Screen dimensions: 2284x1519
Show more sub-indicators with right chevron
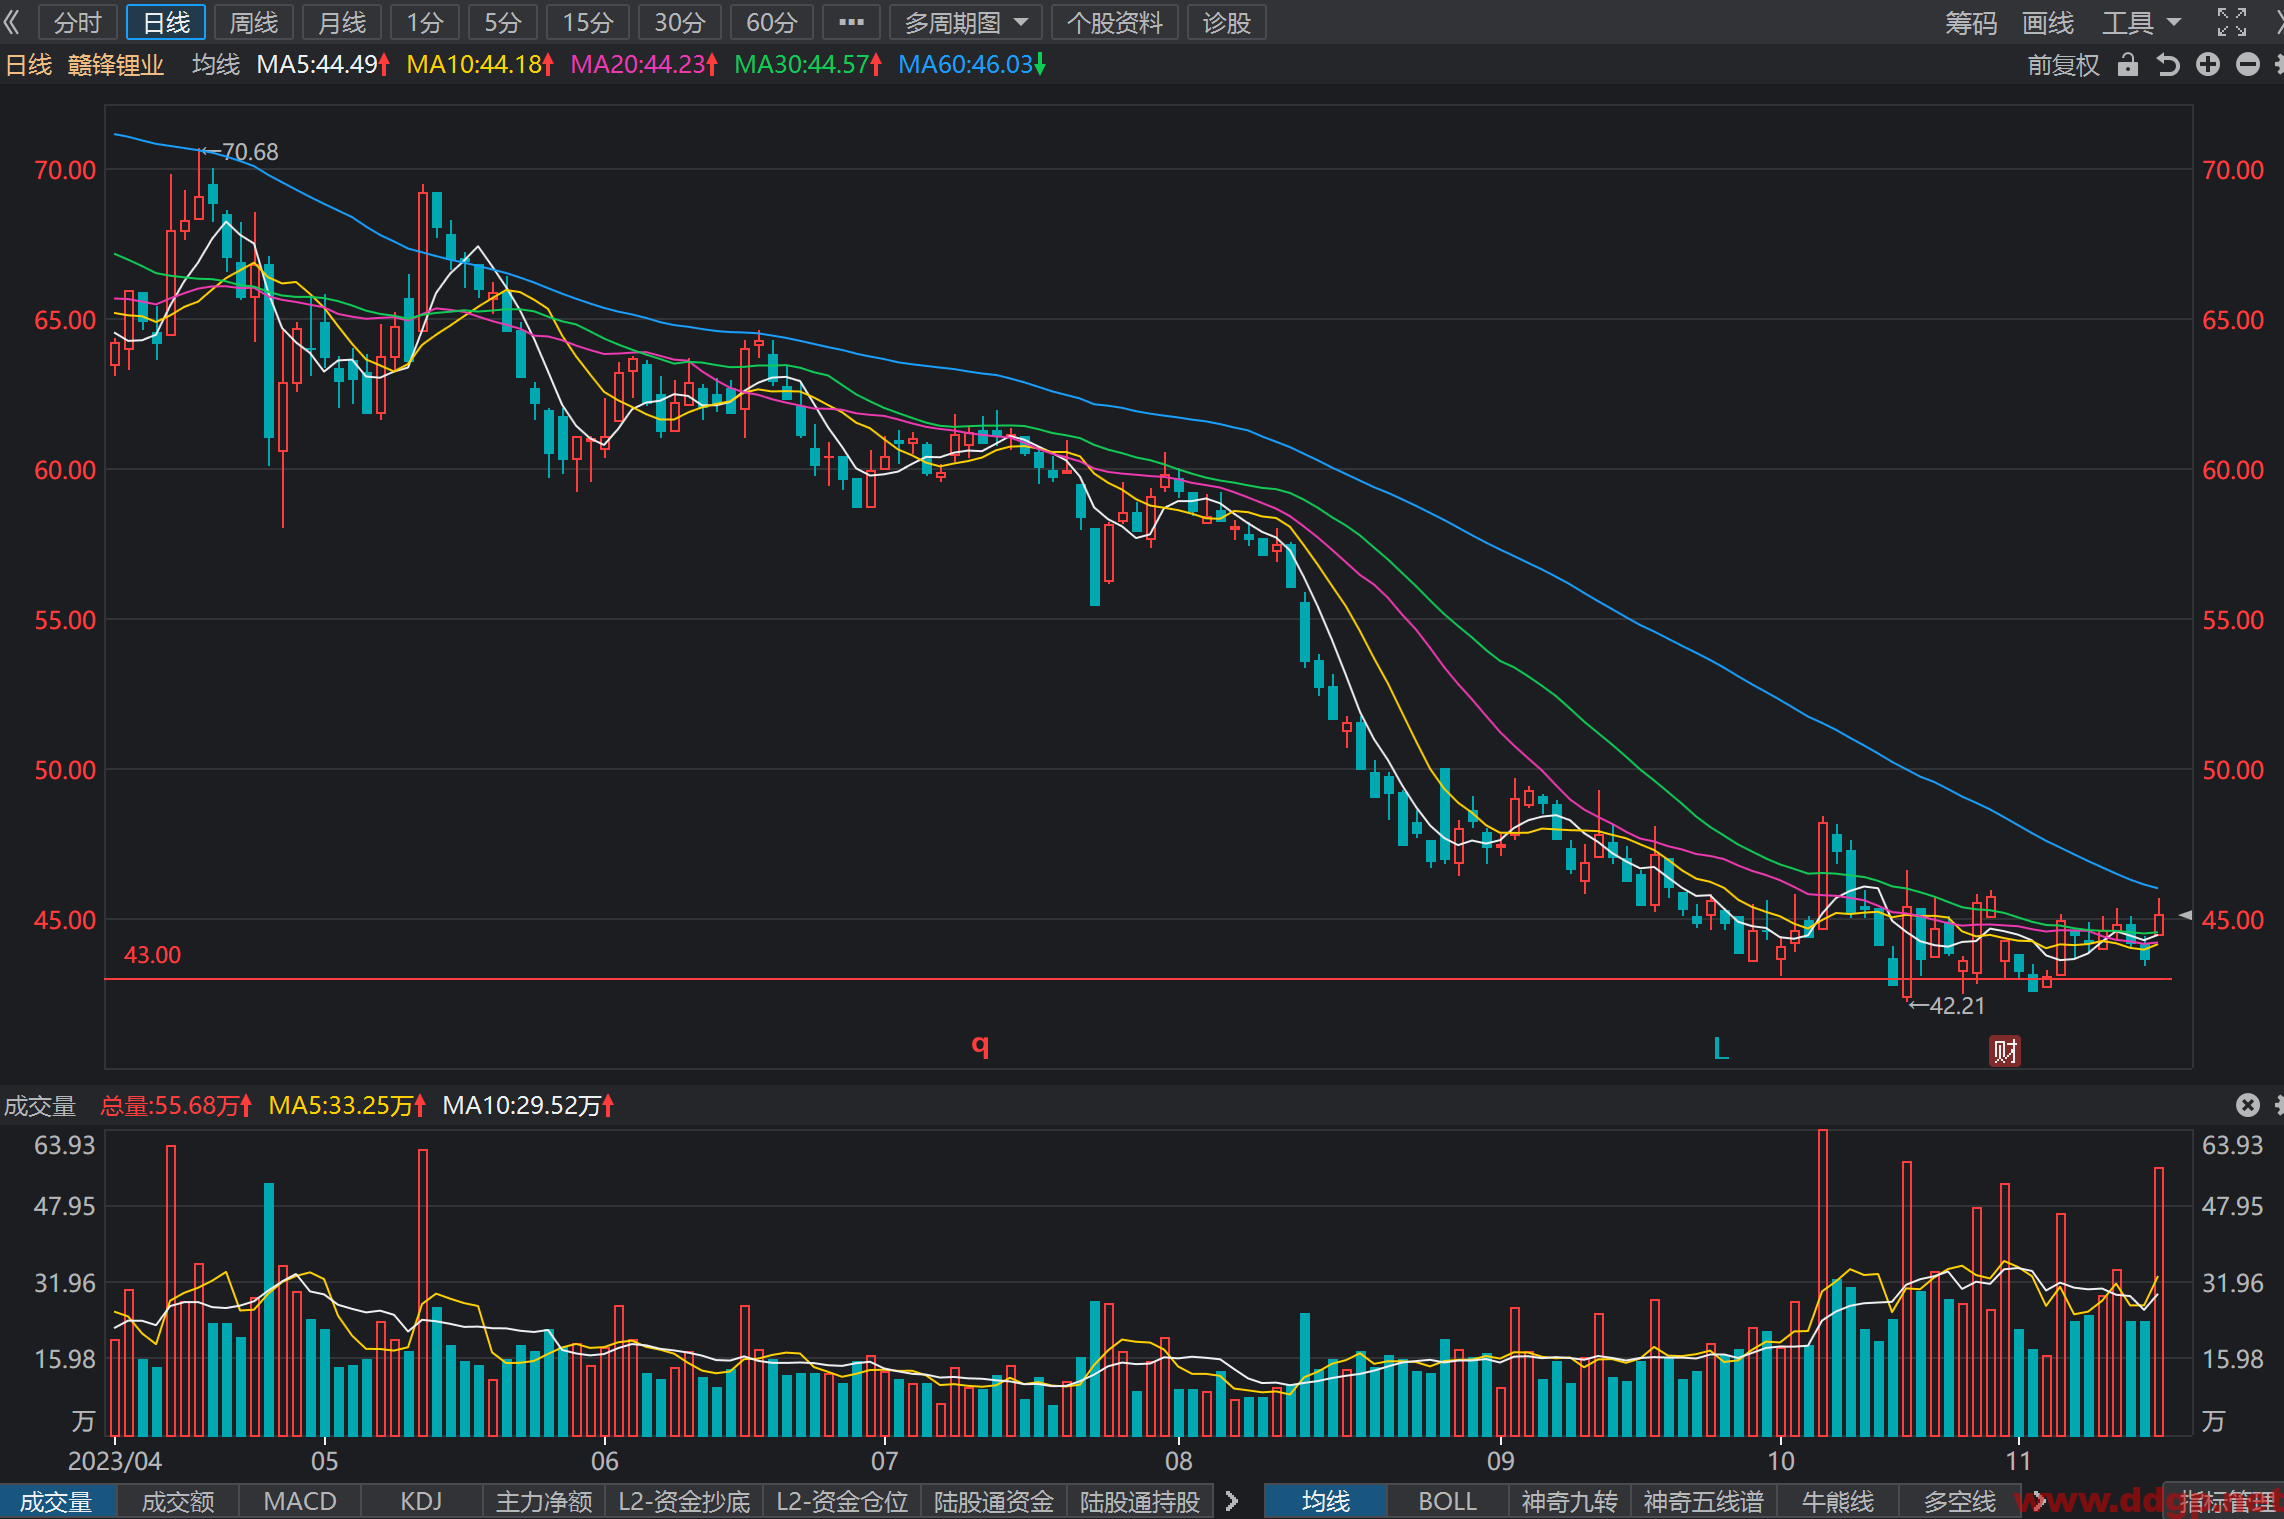click(x=1232, y=1502)
